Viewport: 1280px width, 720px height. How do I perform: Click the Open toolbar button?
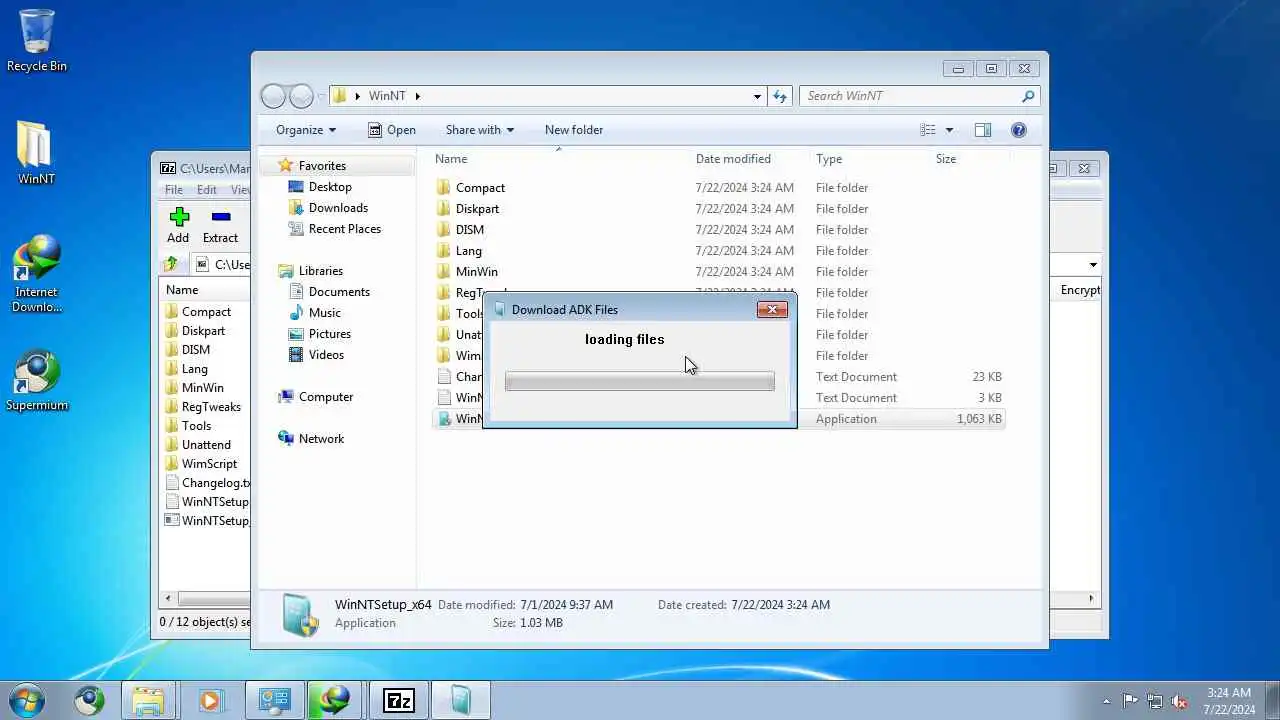391,130
